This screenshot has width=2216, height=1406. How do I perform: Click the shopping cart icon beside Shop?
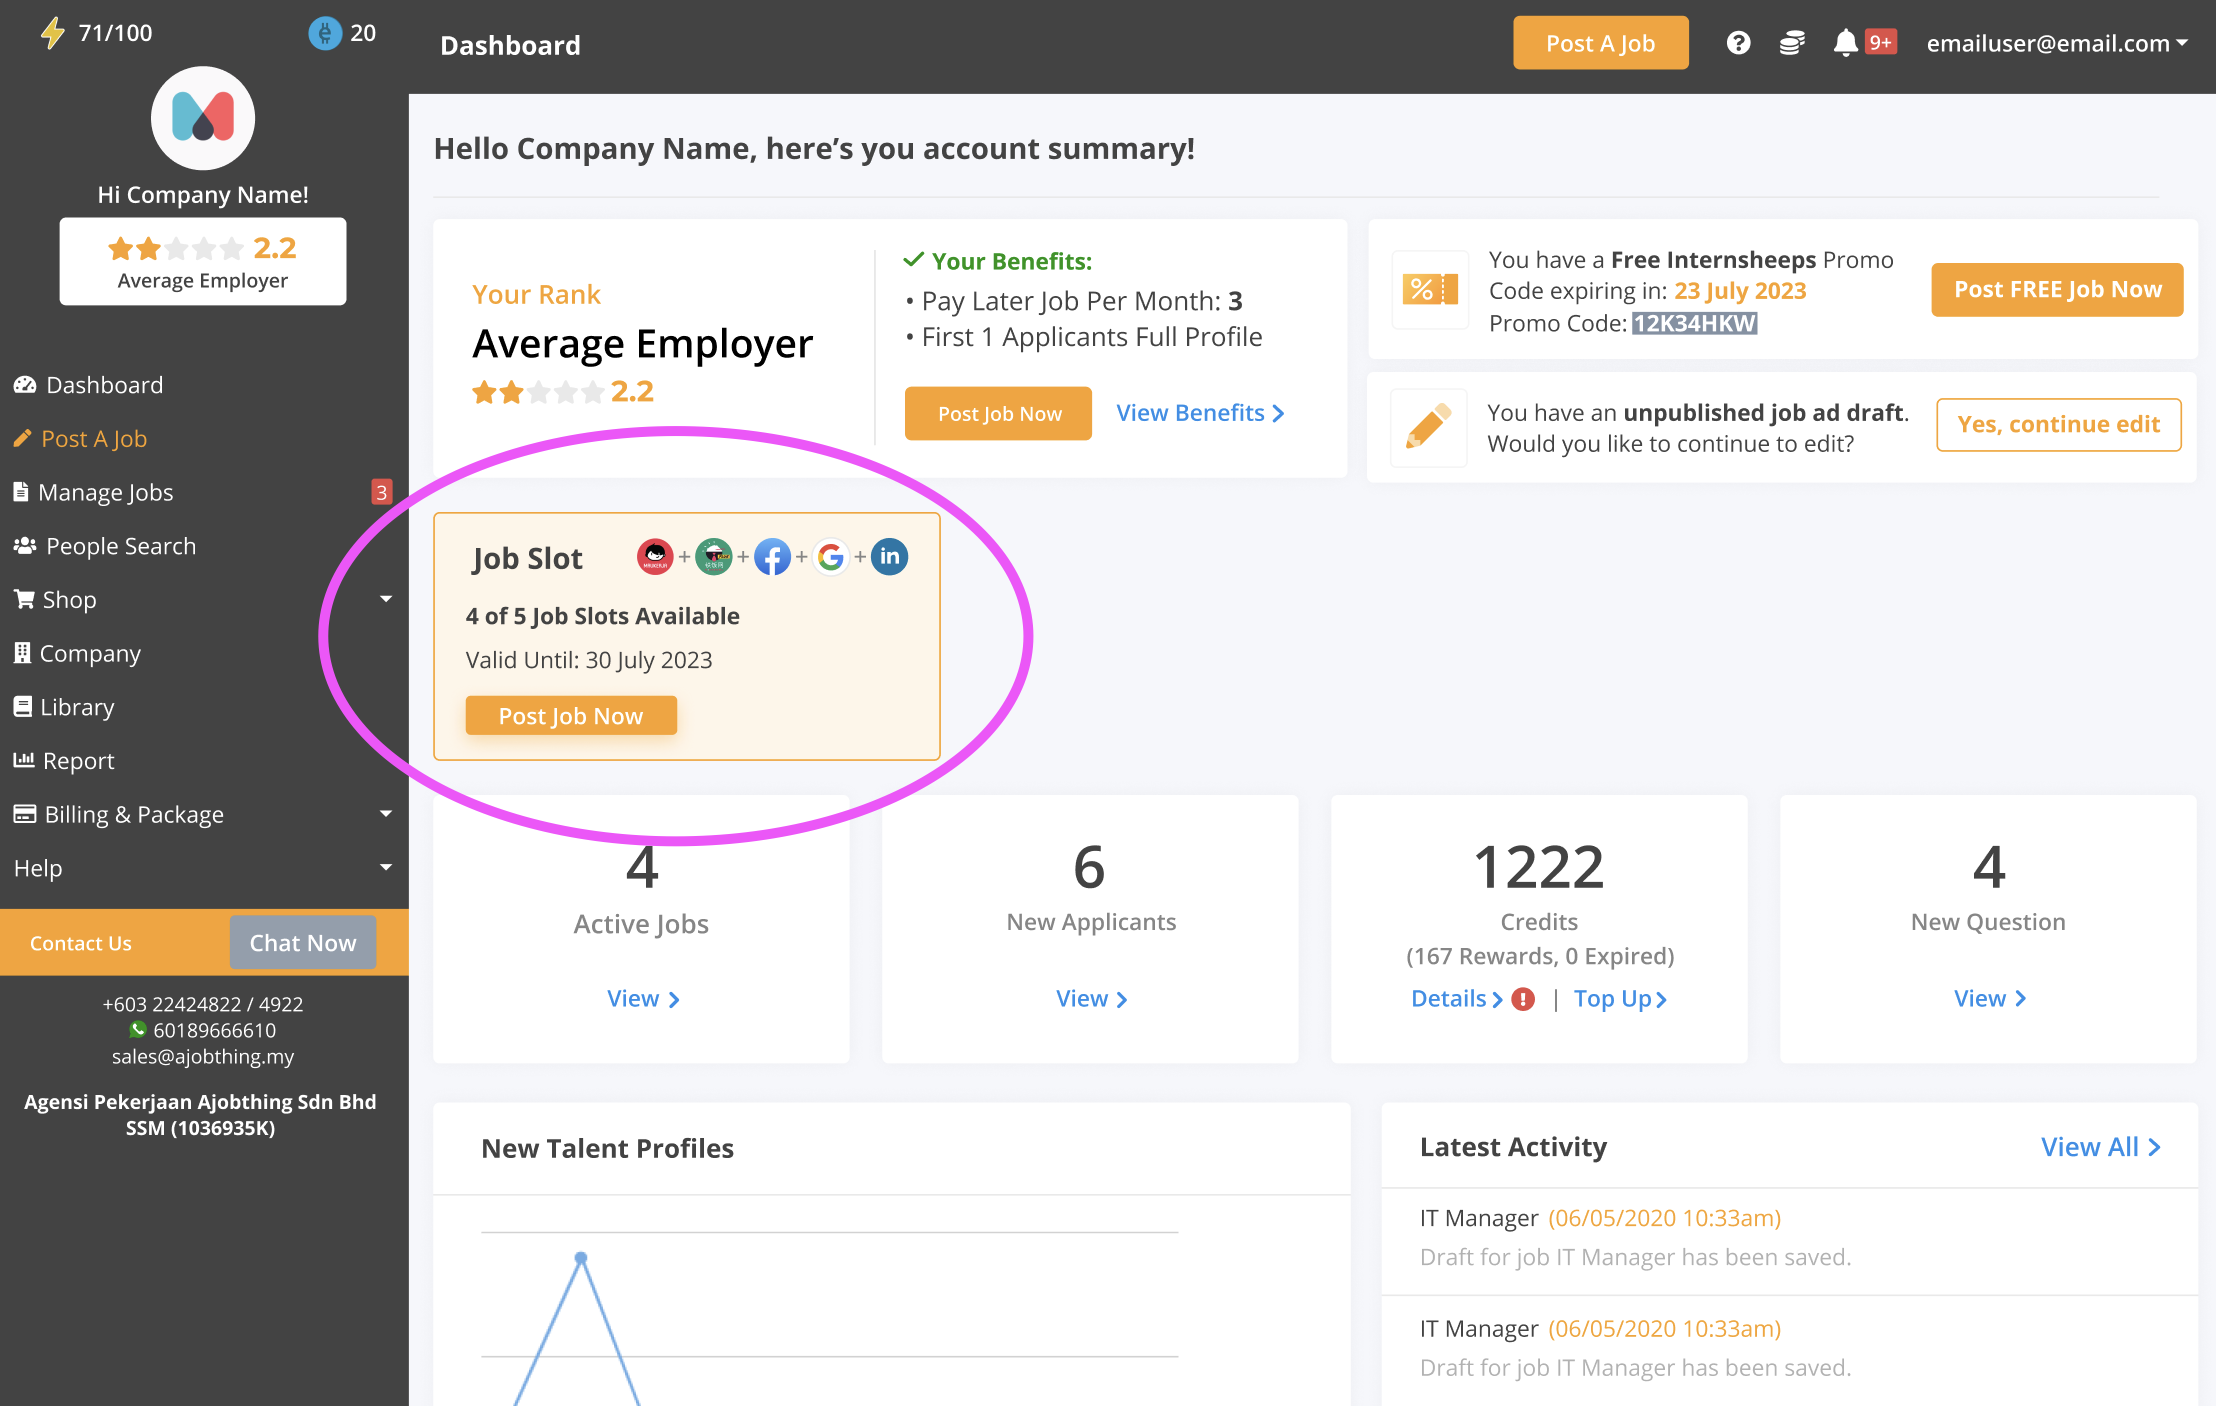pyautogui.click(x=24, y=599)
